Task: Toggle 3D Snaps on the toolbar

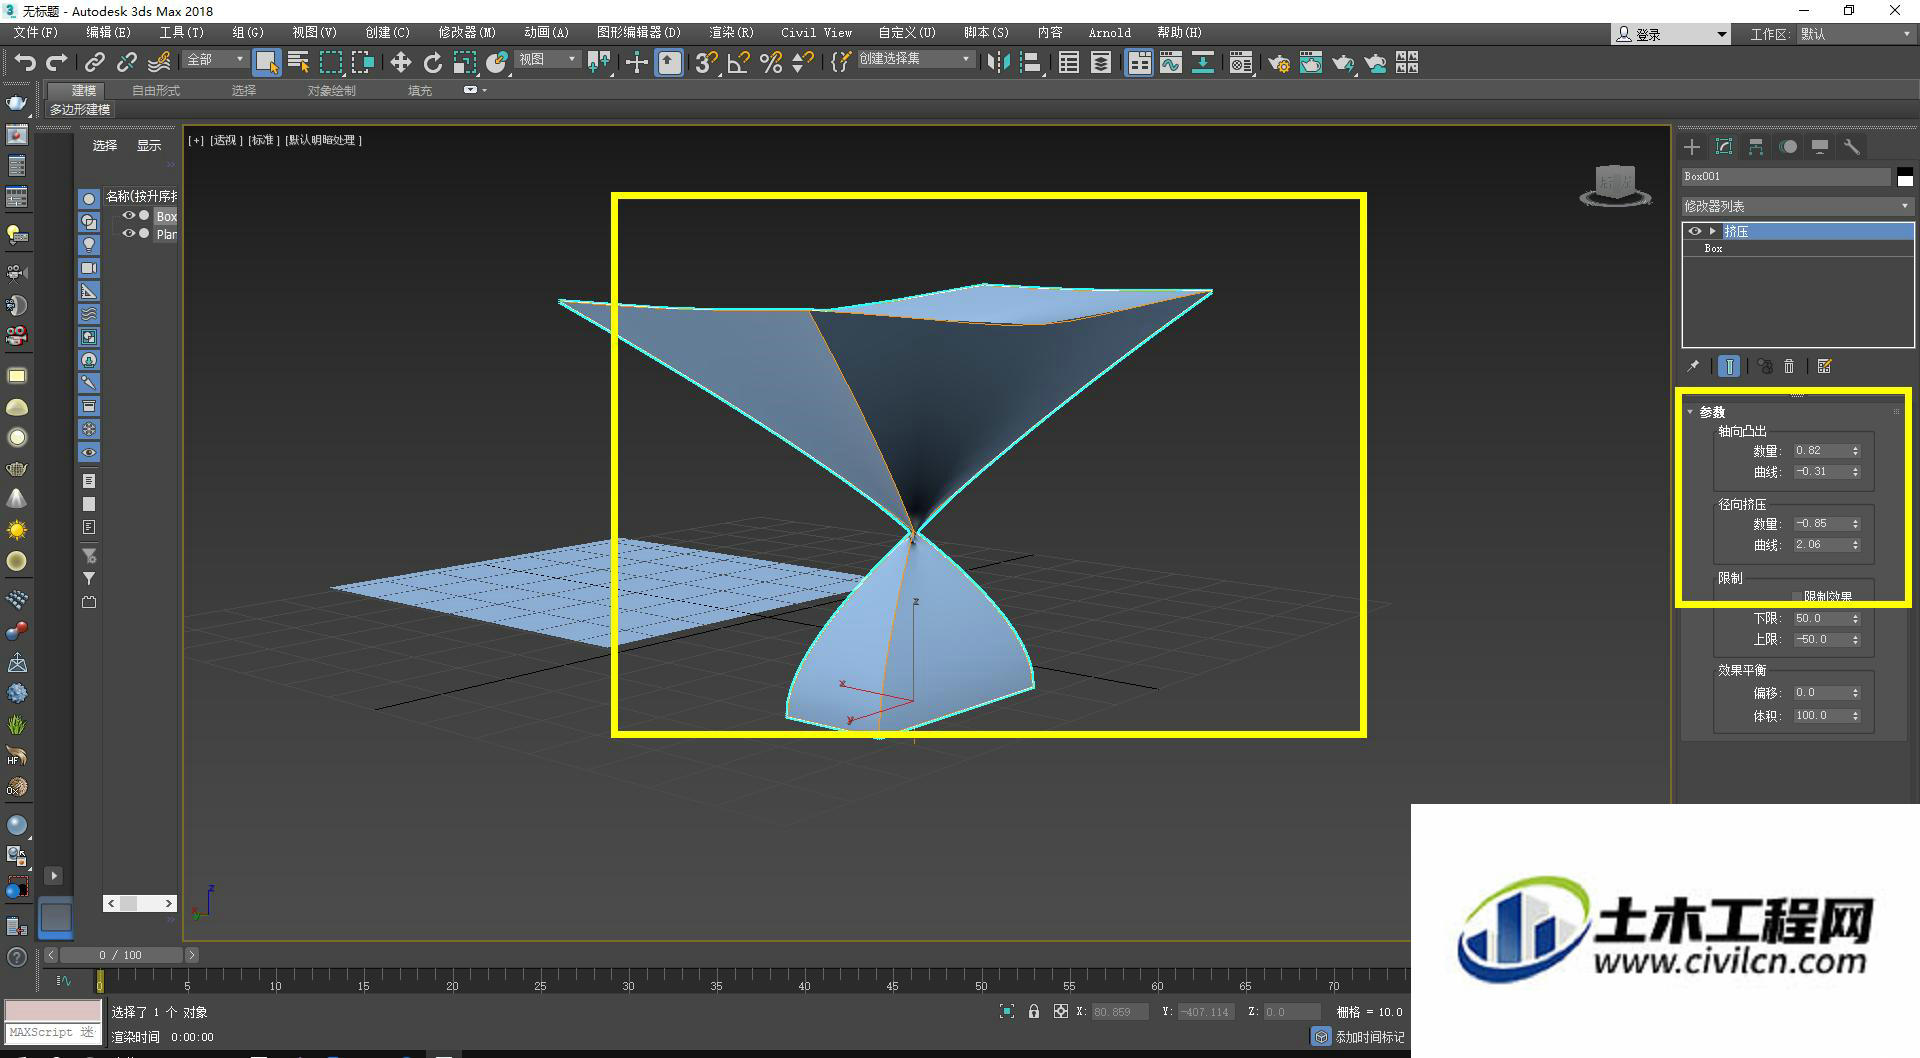Action: click(706, 63)
